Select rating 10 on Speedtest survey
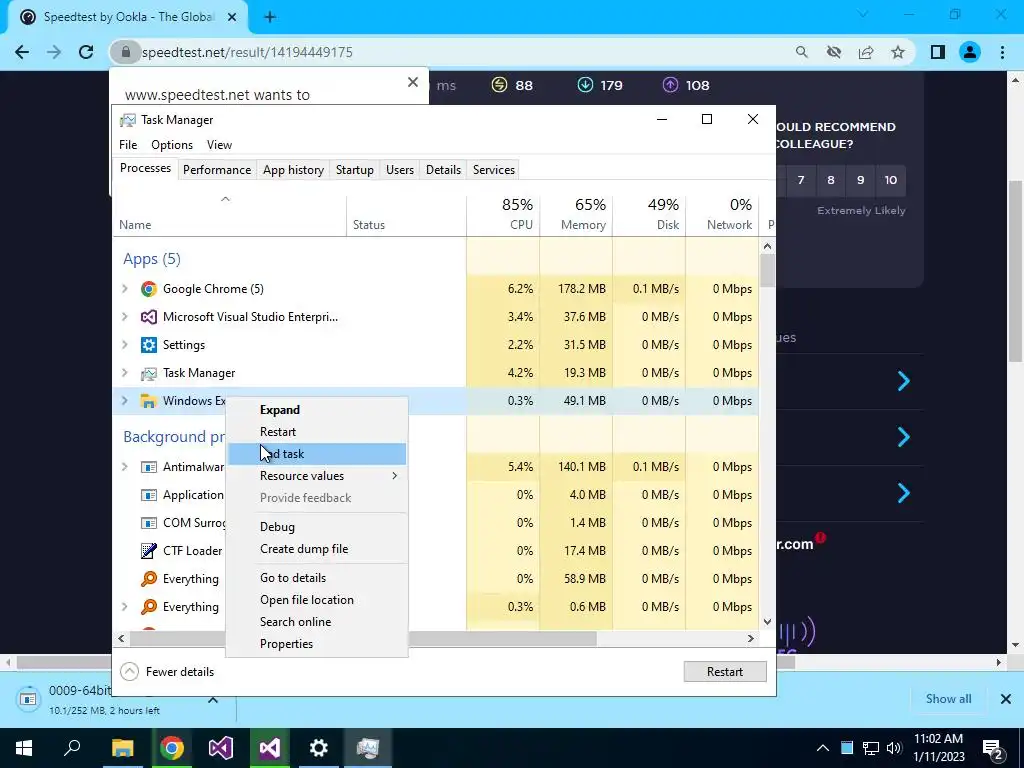Screen dimensions: 1024x768 point(891,180)
